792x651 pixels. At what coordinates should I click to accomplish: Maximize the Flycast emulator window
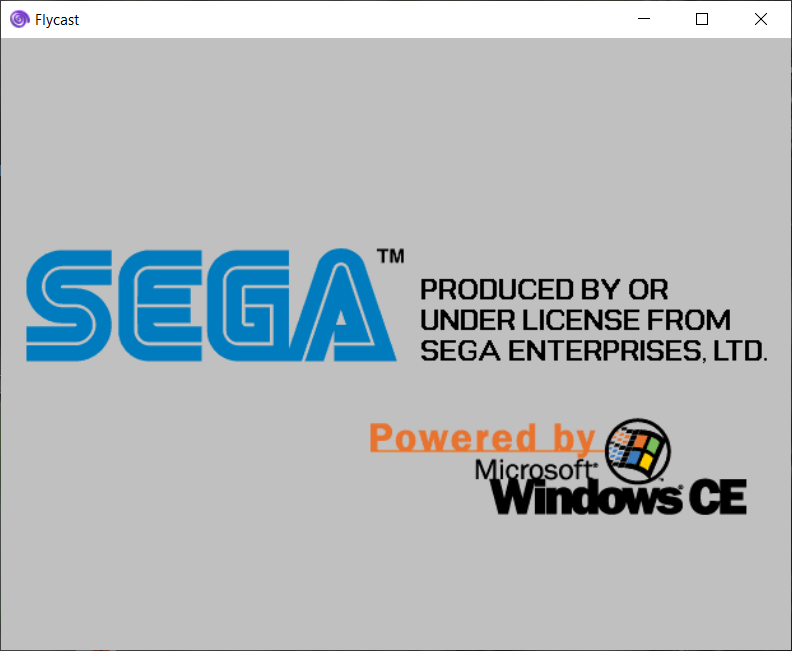702,19
